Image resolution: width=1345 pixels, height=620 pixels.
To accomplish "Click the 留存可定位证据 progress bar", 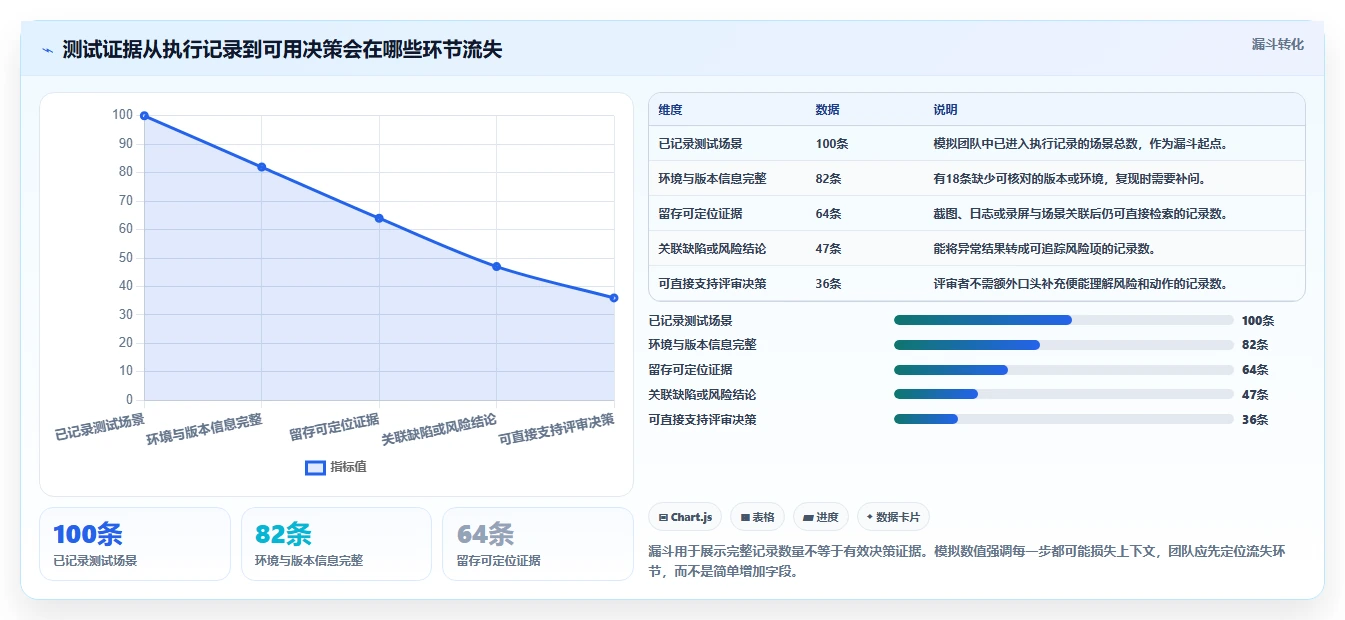I will (x=1064, y=370).
